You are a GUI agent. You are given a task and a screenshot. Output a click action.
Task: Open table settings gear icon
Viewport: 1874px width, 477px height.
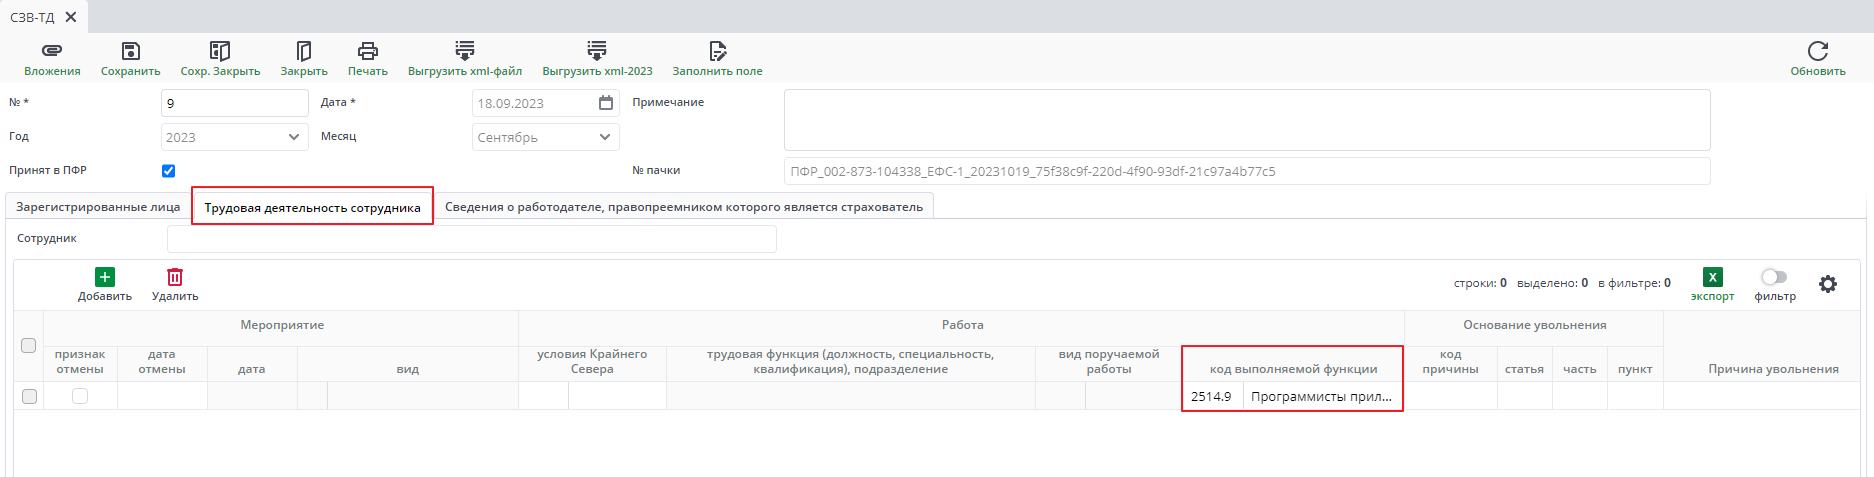click(x=1828, y=284)
